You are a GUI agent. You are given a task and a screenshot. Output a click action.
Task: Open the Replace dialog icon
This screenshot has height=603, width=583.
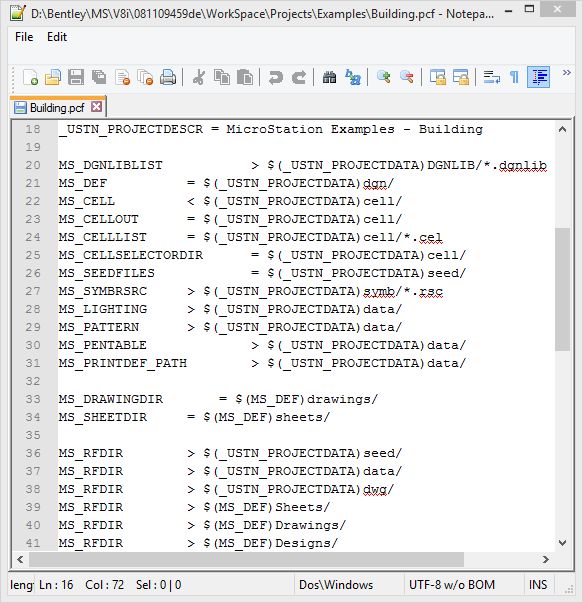click(353, 77)
